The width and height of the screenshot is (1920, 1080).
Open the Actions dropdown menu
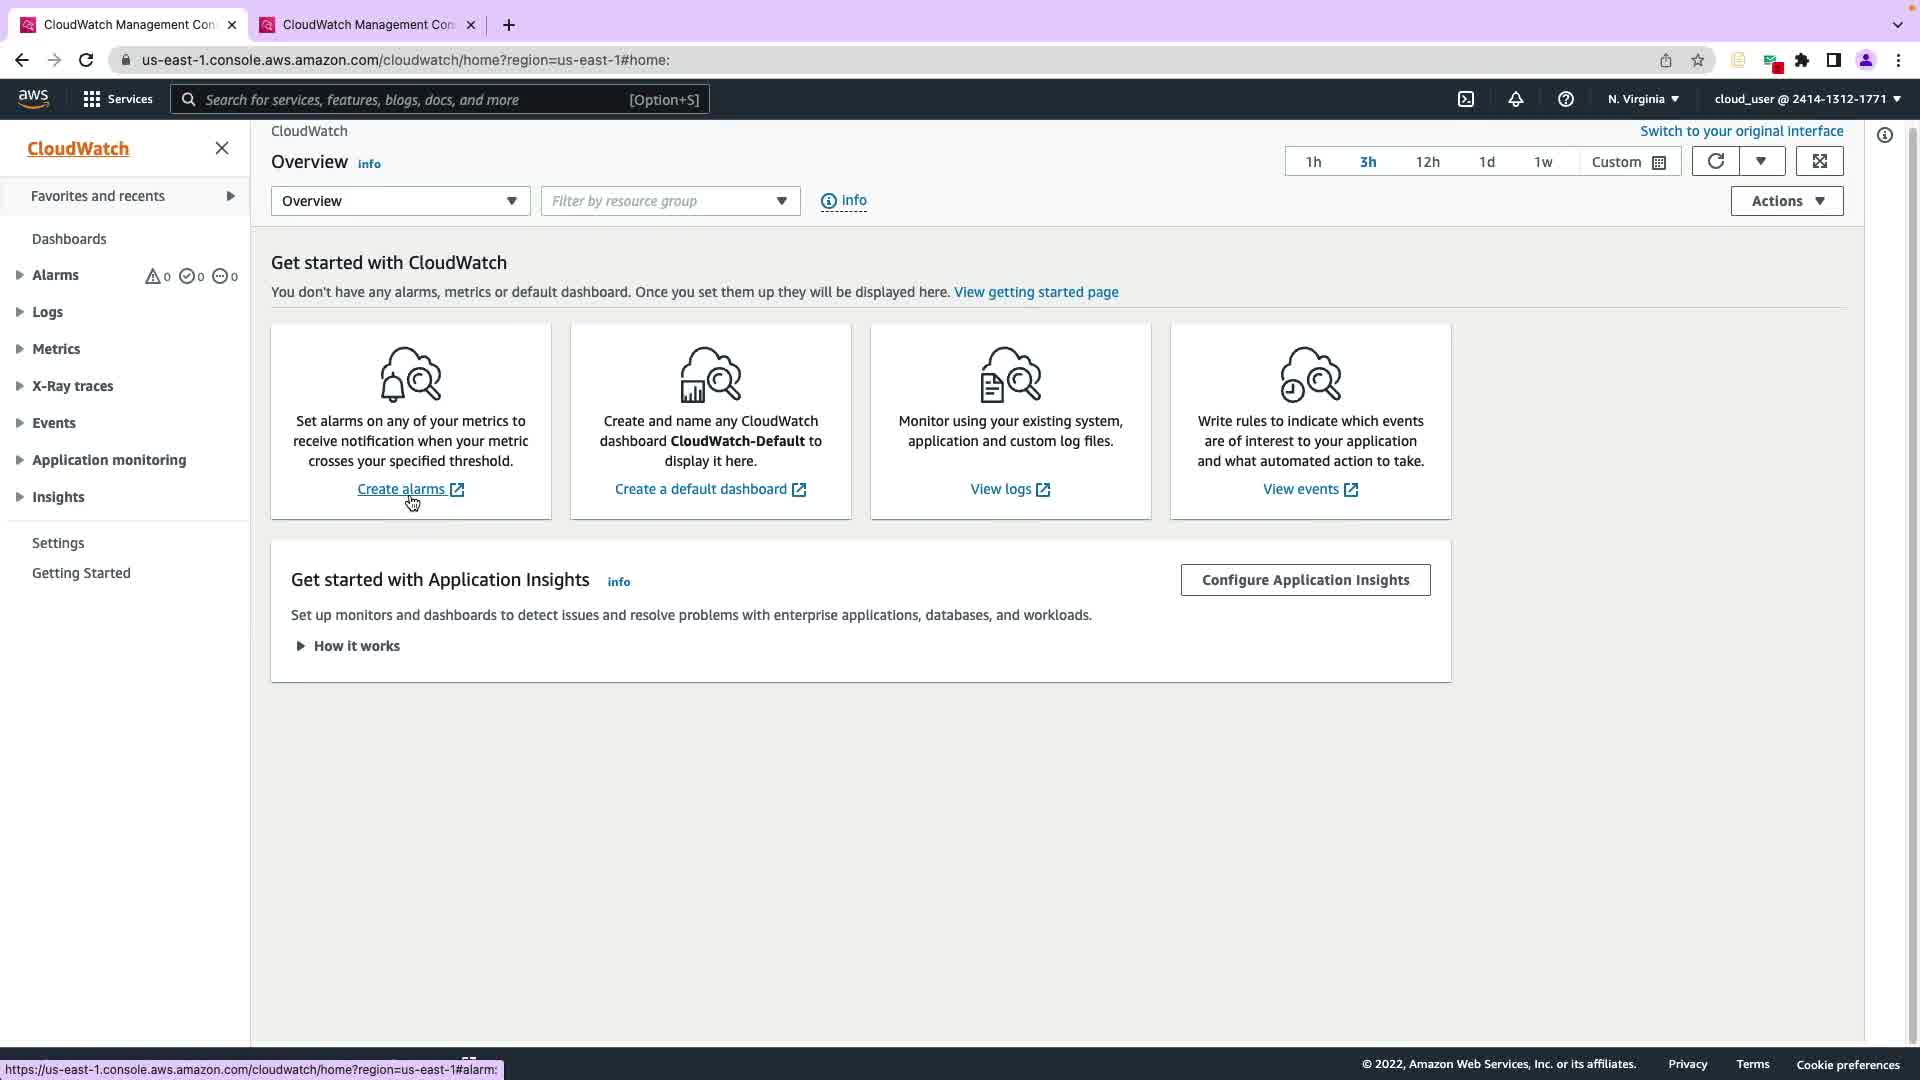click(1787, 201)
